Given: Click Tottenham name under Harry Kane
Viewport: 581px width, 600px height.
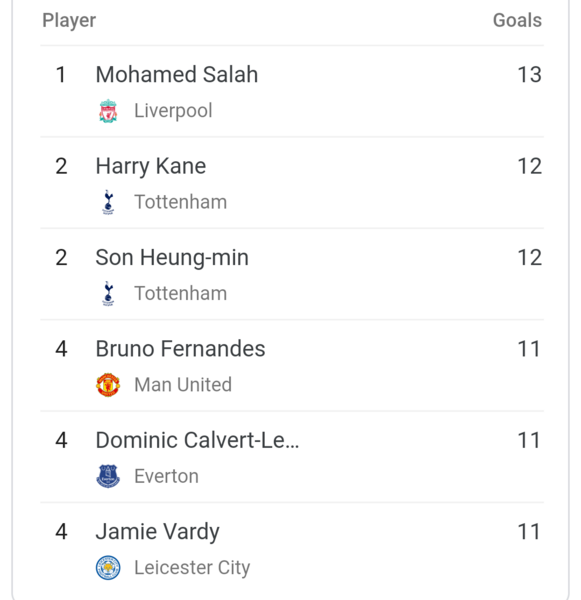Looking at the screenshot, I should [x=180, y=202].
